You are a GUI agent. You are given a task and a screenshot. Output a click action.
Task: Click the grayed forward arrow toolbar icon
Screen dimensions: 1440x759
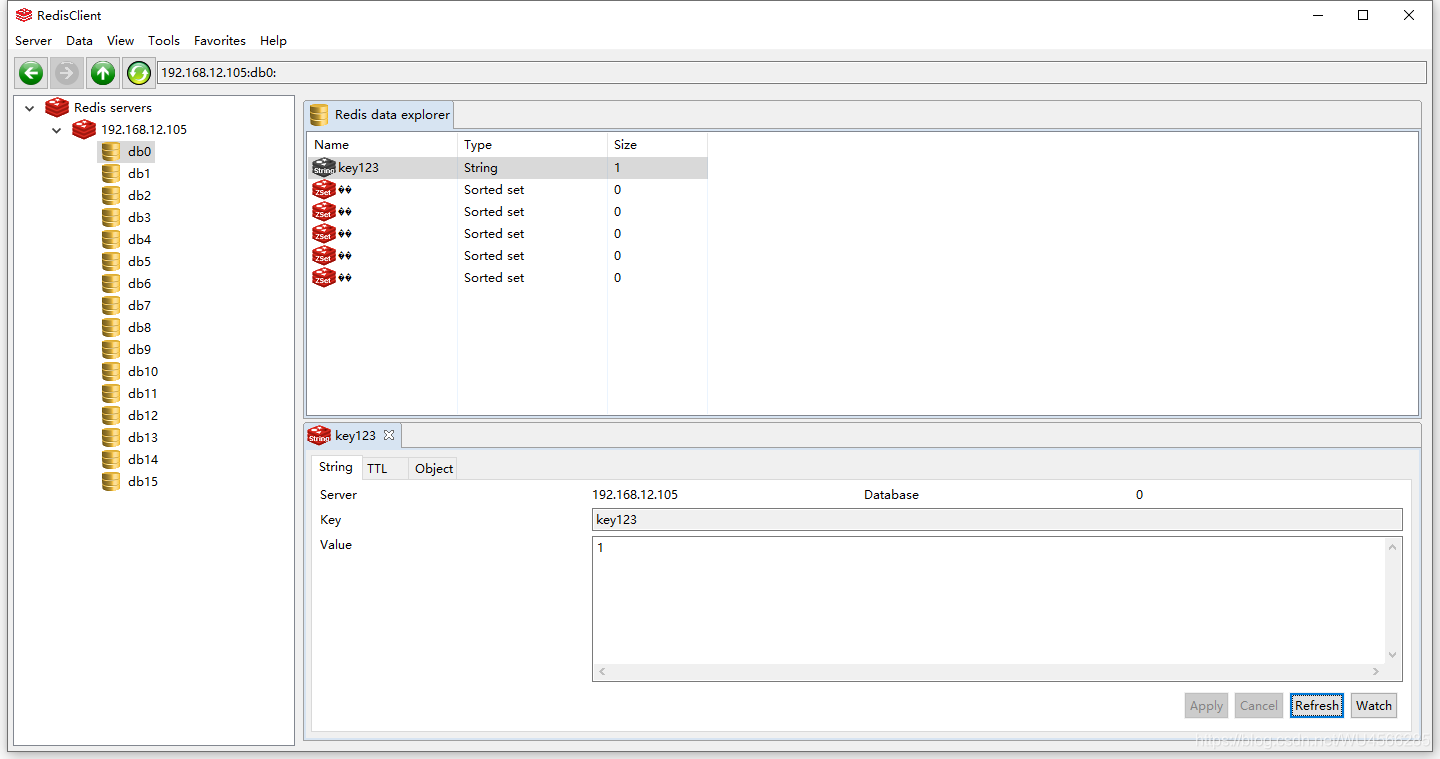click(x=67, y=73)
